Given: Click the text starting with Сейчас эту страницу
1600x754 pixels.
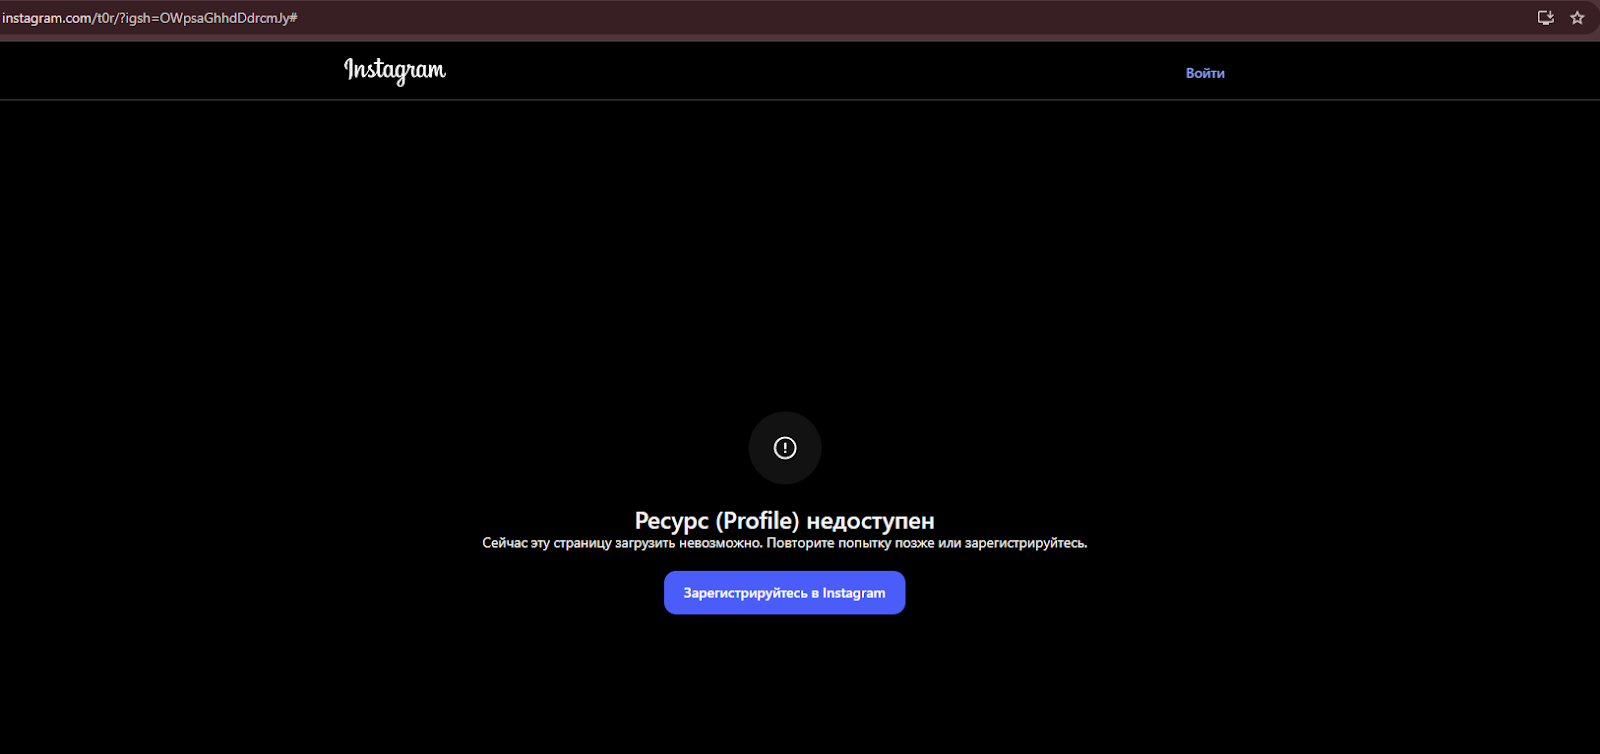Looking at the screenshot, I should [x=785, y=543].
